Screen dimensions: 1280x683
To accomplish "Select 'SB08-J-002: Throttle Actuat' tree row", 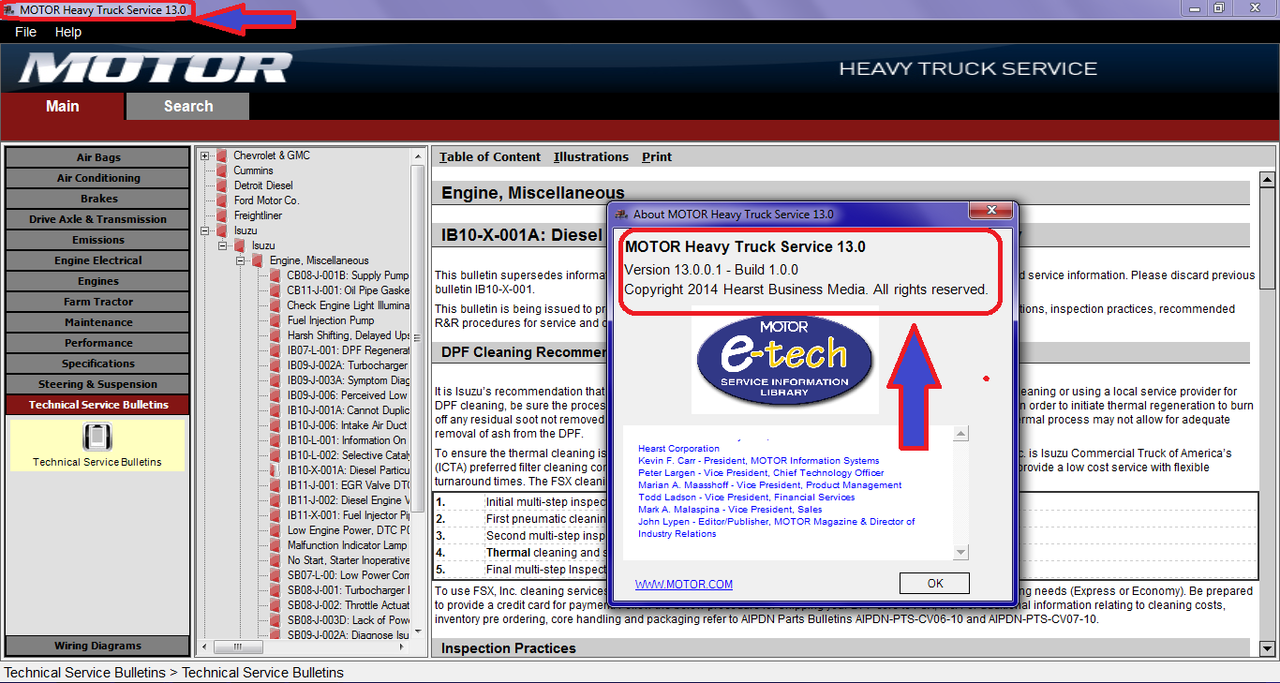I will [348, 606].
